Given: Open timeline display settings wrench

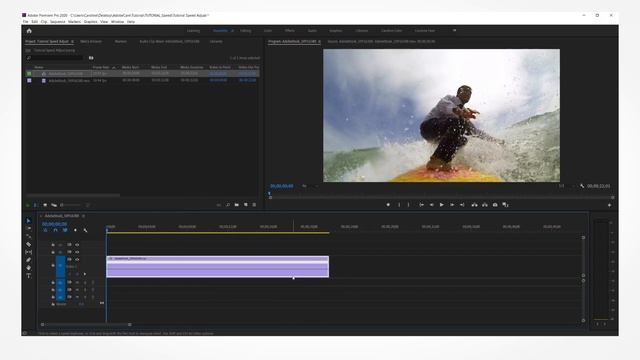Looking at the screenshot, I should click(x=85, y=231).
